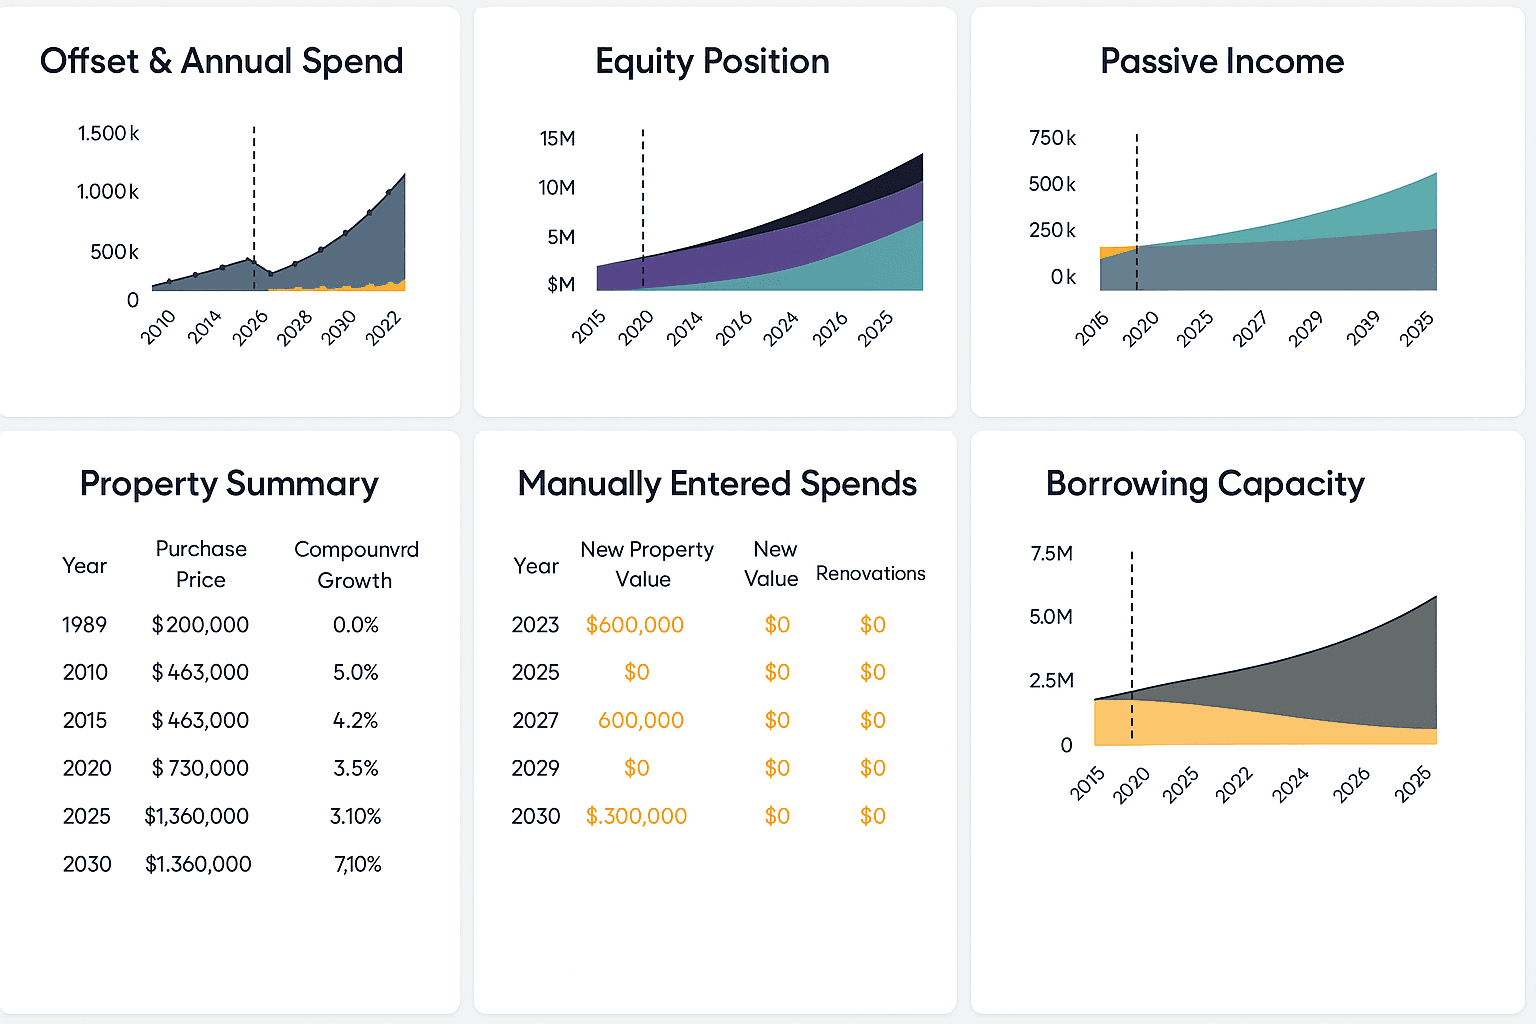Image resolution: width=1536 pixels, height=1024 pixels.
Task: Click the Renovations column header
Action: 870,573
